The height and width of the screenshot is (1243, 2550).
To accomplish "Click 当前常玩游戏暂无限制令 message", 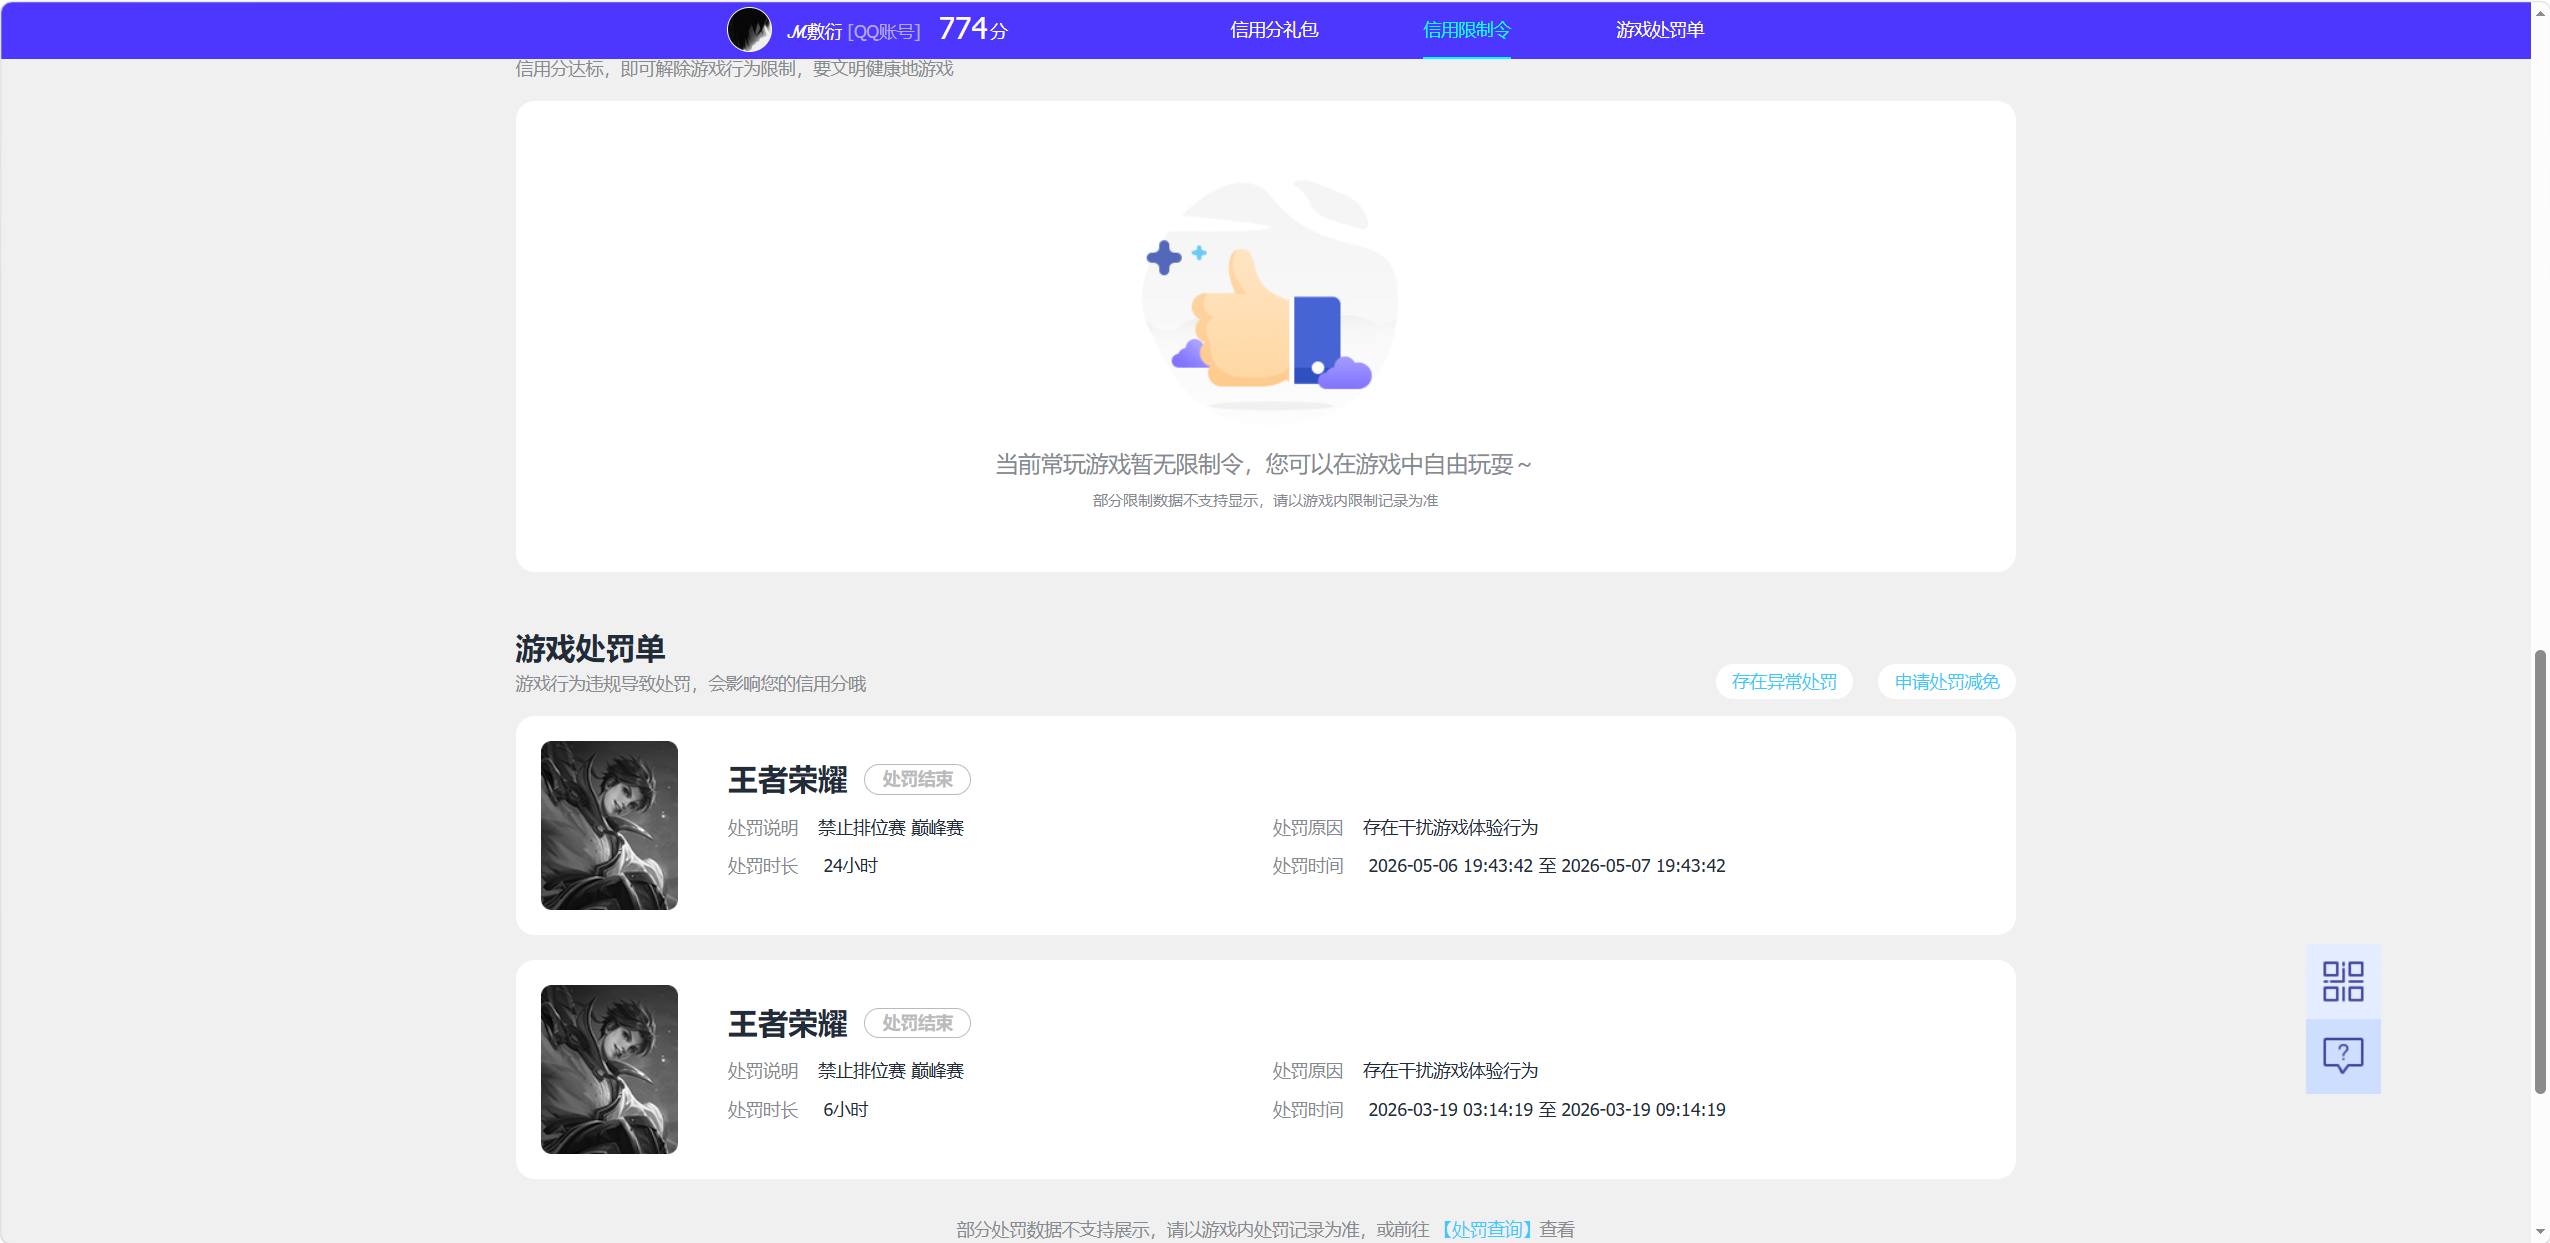I will 1264,464.
